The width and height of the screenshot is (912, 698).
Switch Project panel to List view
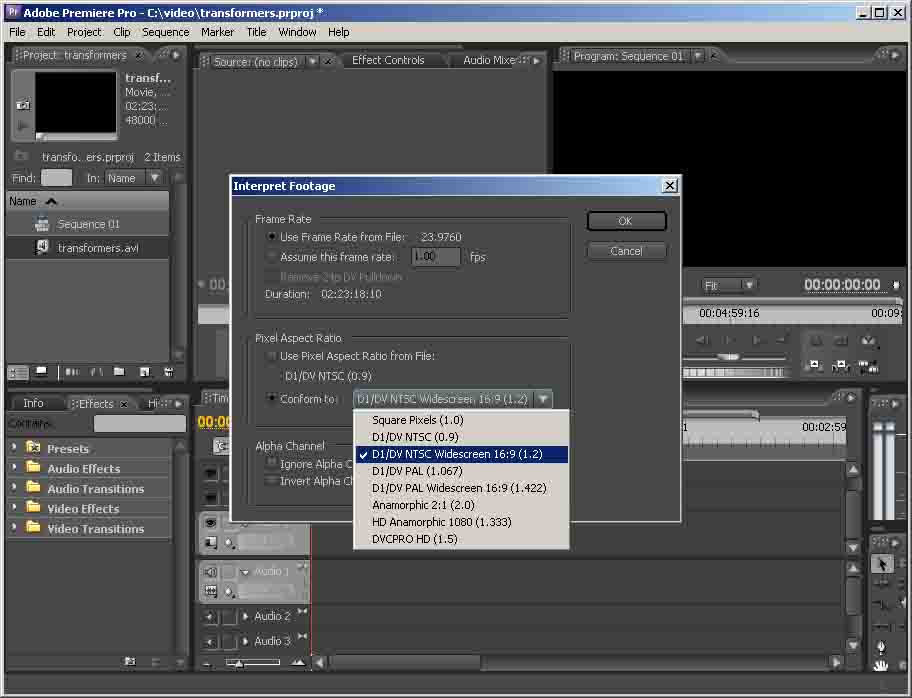[17, 373]
